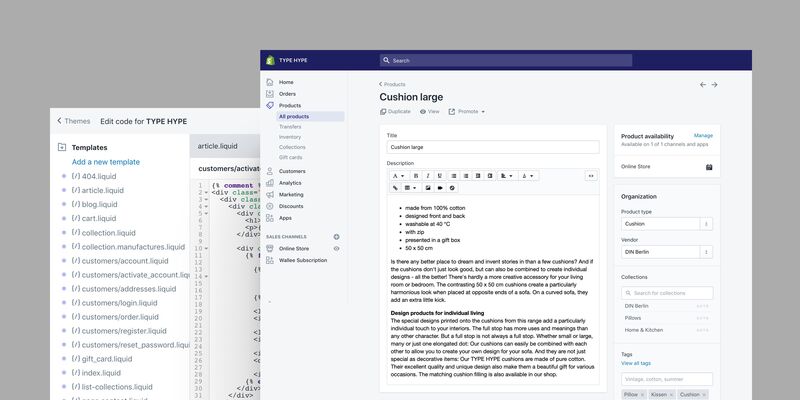Open Marketing section in sidebar

pyautogui.click(x=291, y=195)
